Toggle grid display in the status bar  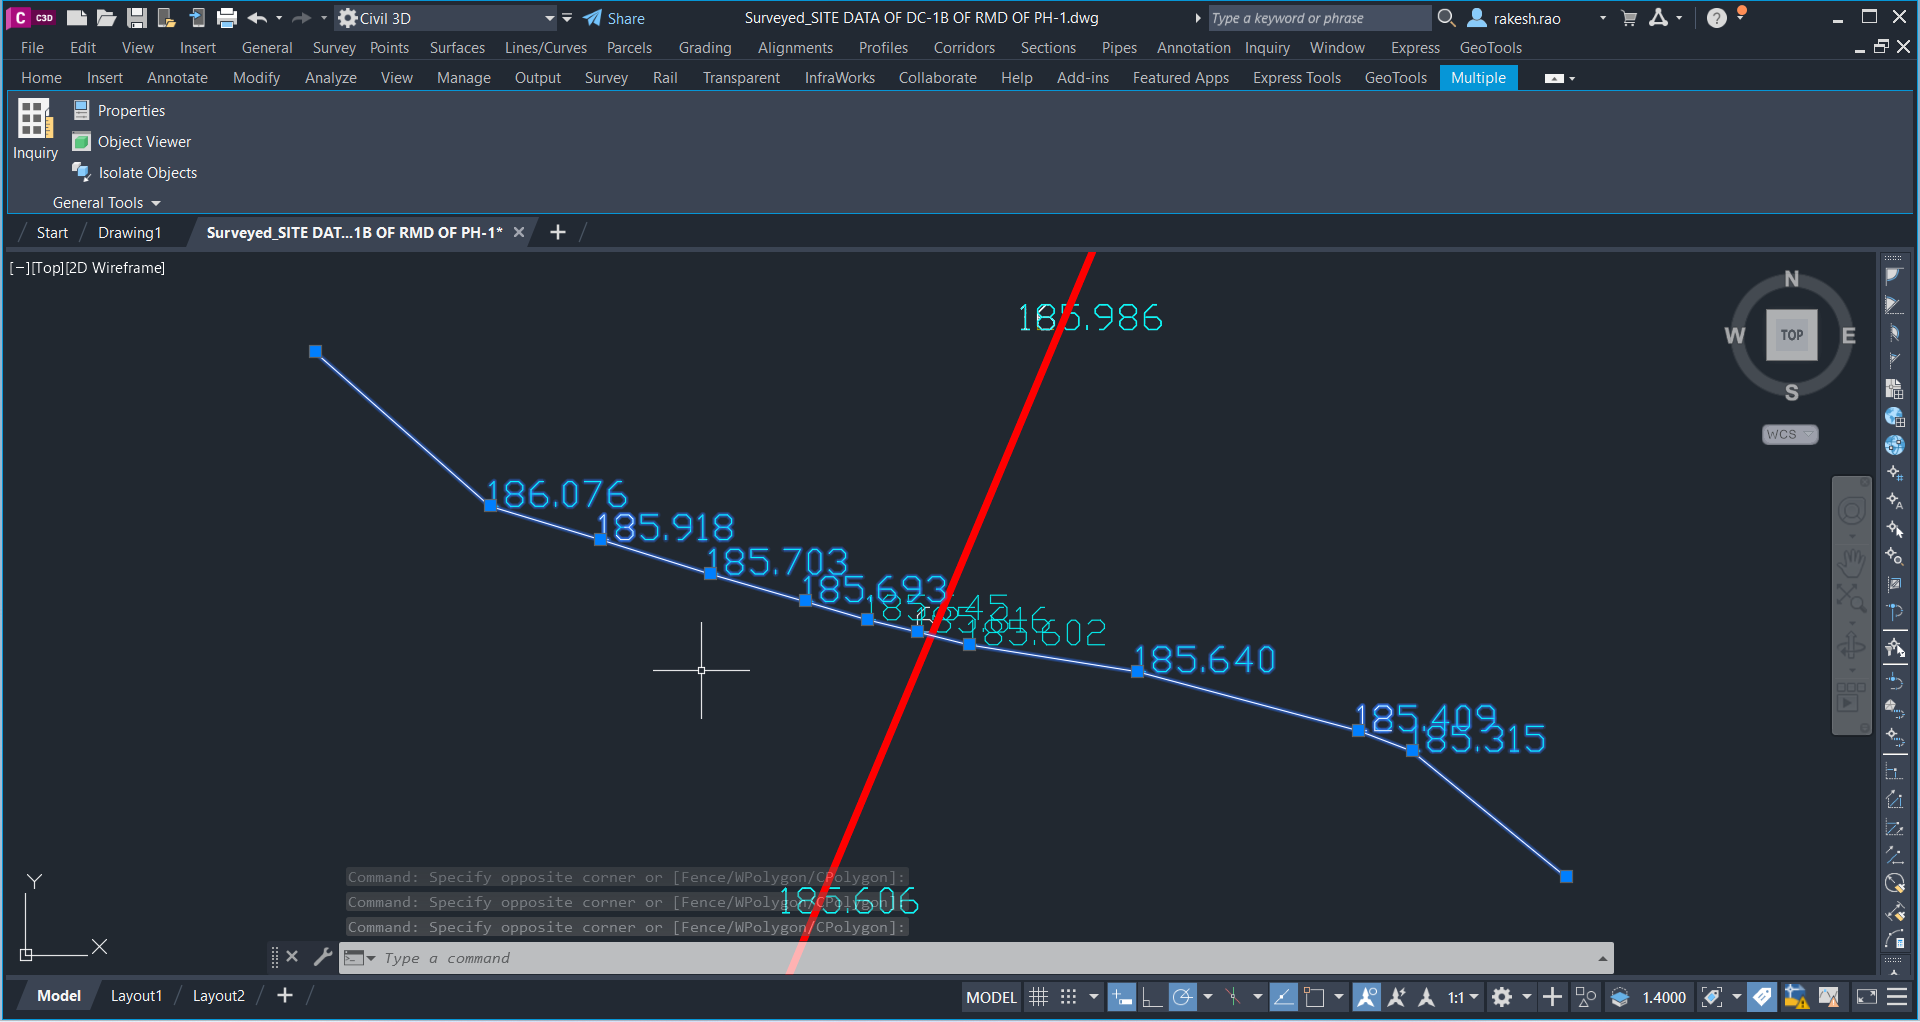click(1038, 996)
